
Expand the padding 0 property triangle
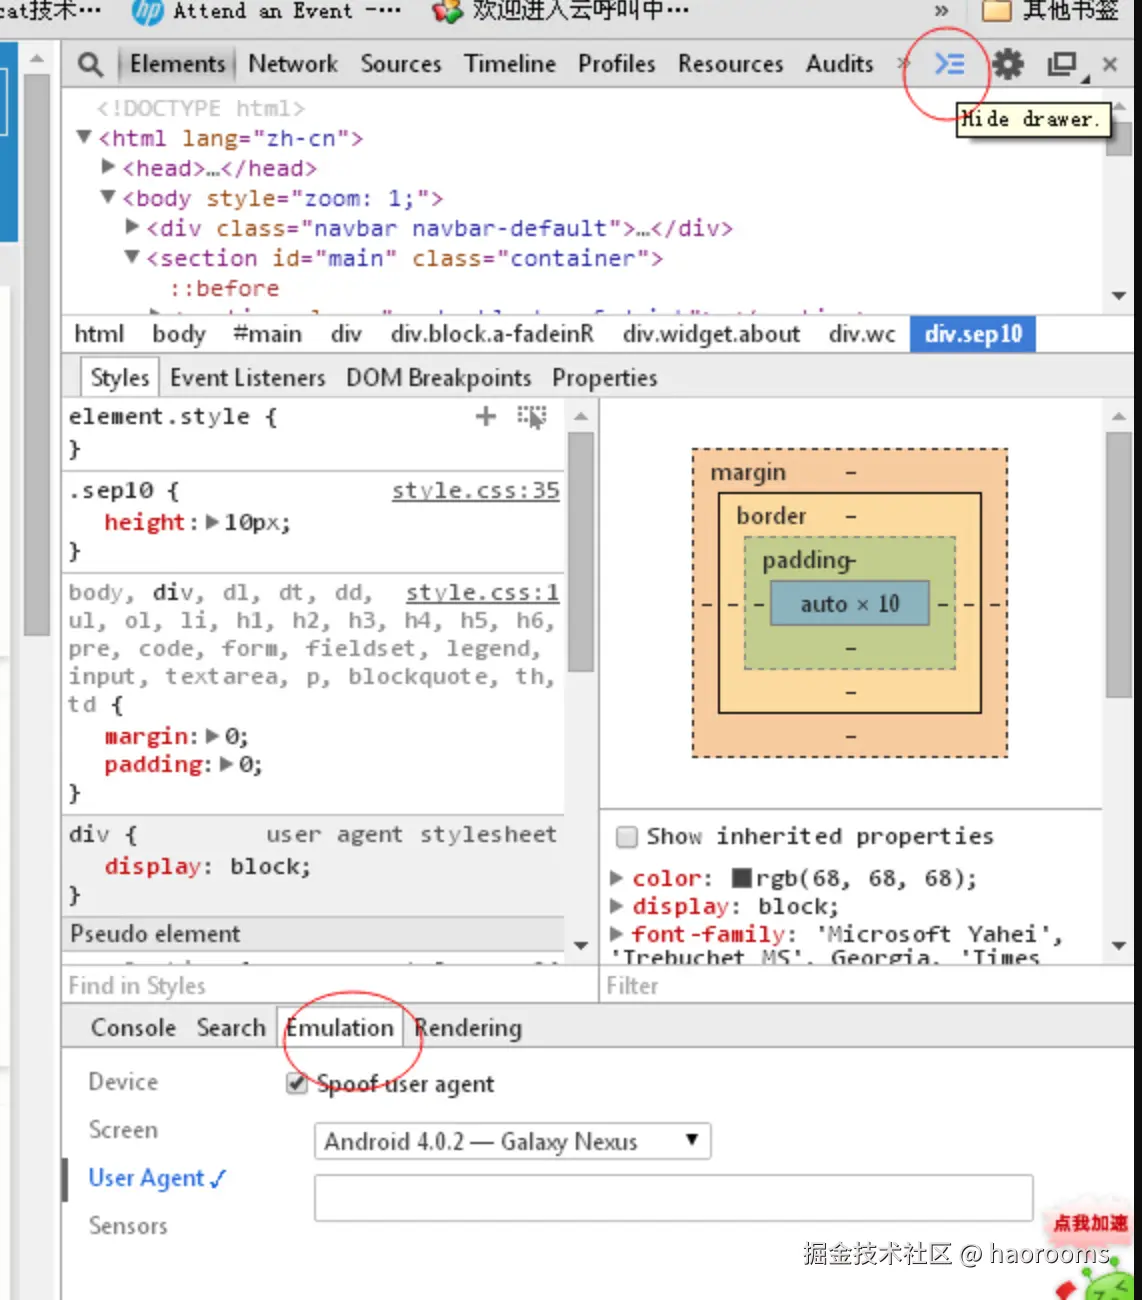(226, 764)
